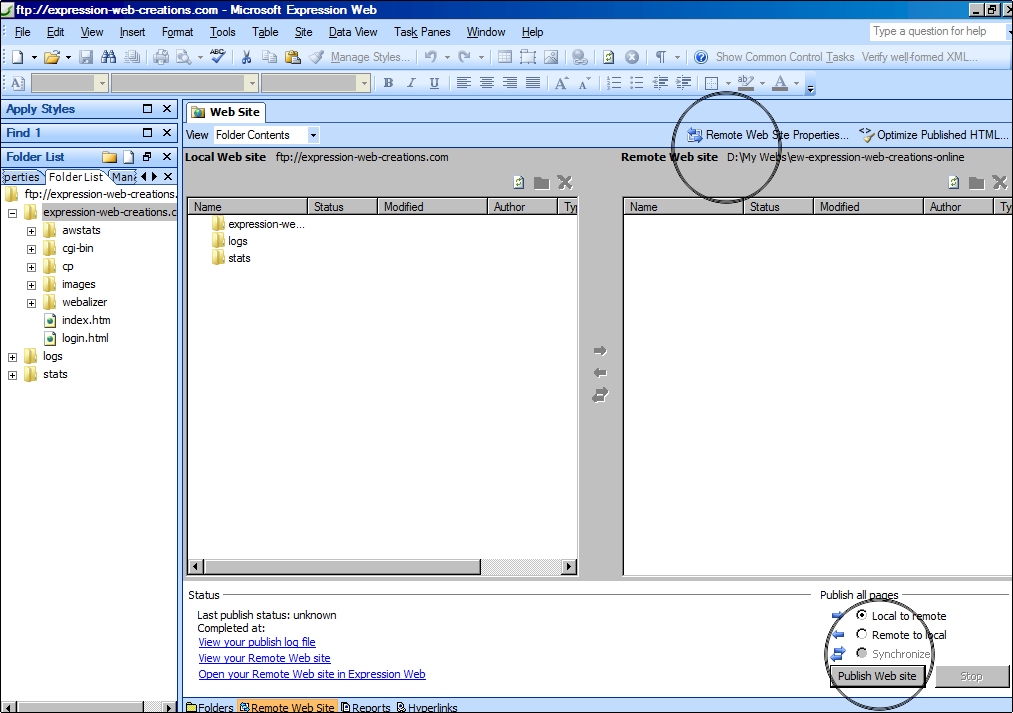Viewport: 1013px width, 713px height.
Task: Click the left arrow to get selected files
Action: pyautogui.click(x=600, y=373)
